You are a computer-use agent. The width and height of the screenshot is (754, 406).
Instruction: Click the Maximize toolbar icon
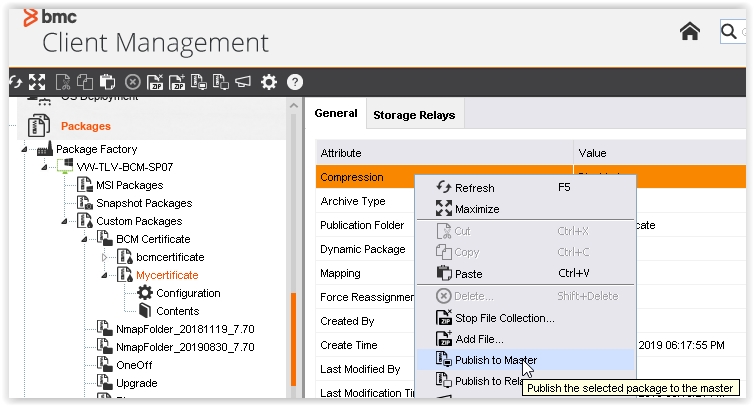pyautogui.click(x=37, y=82)
